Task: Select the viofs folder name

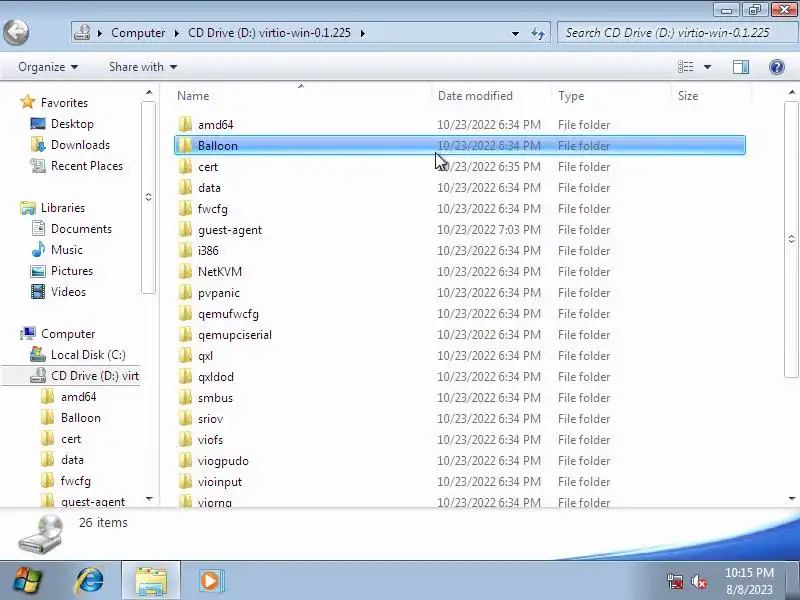Action: point(210,440)
